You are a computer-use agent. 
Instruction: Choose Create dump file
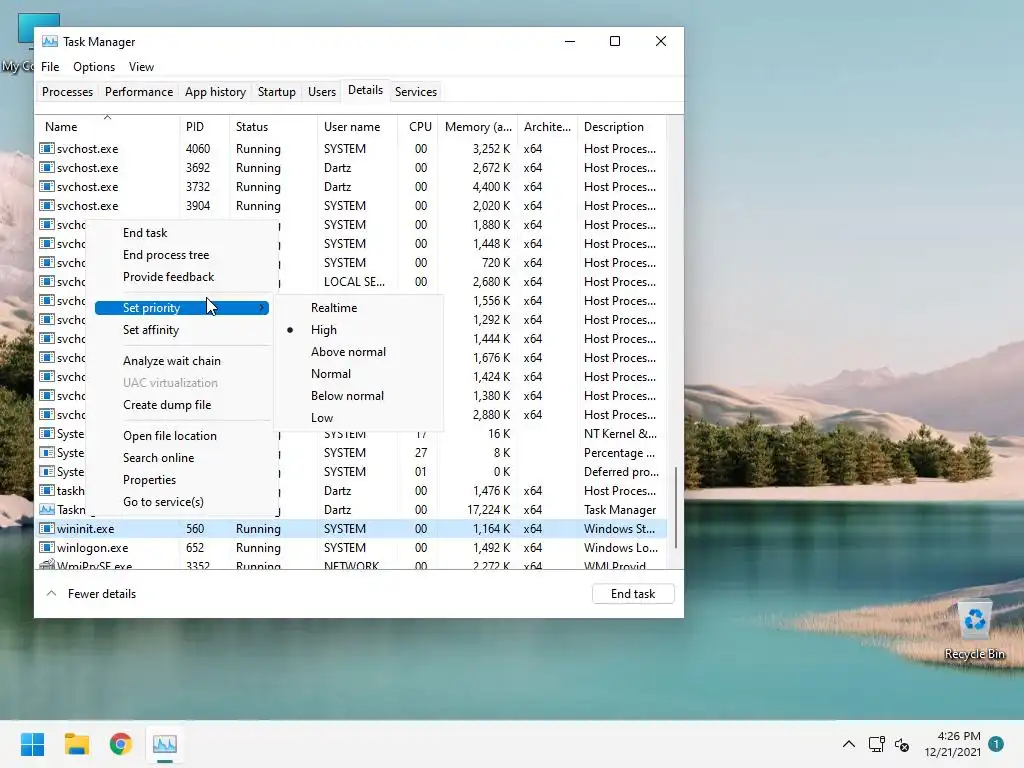167,405
